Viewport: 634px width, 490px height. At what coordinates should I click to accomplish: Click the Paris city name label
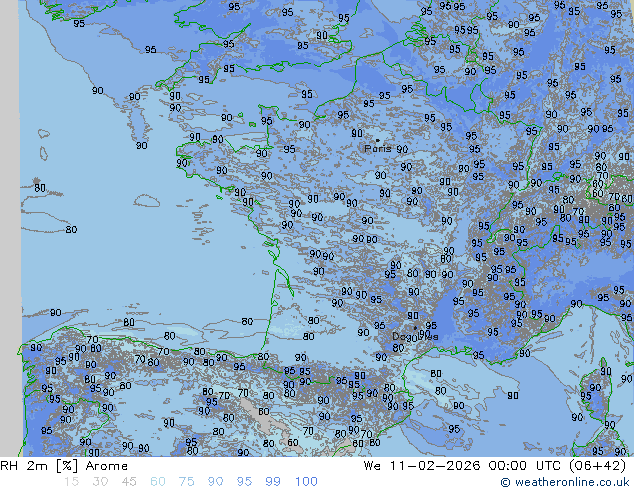377,149
